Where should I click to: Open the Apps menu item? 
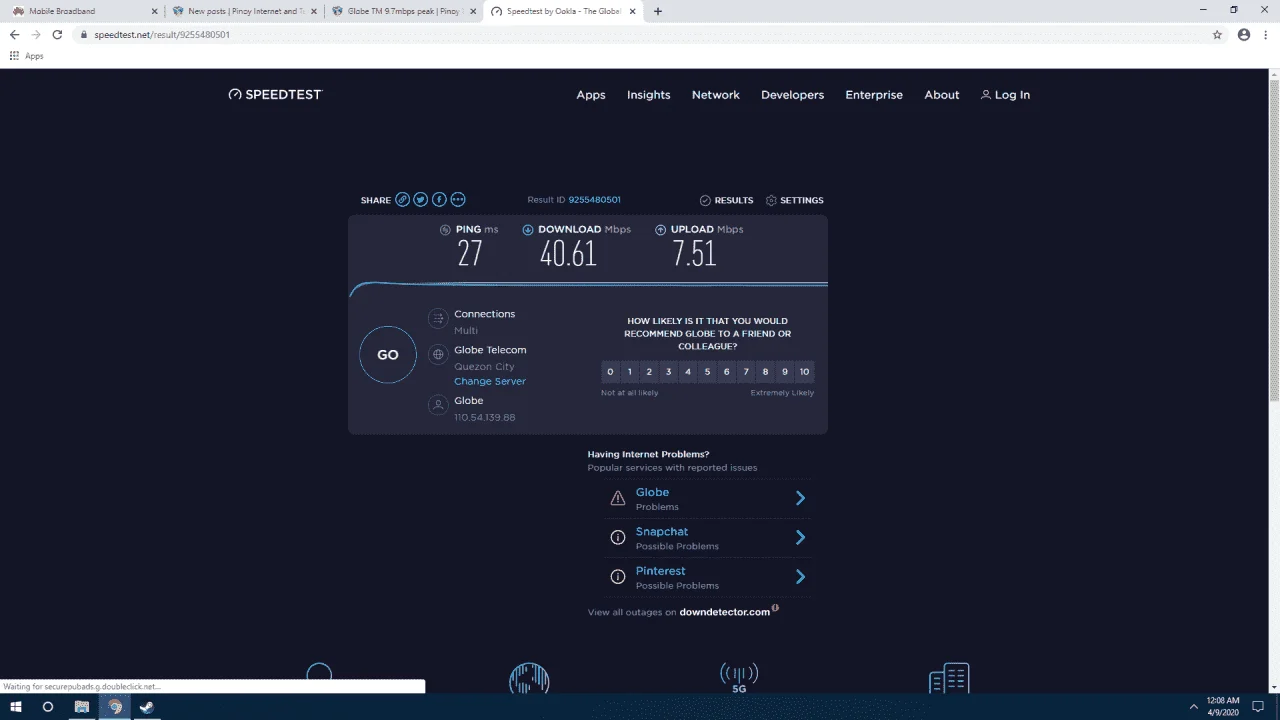[x=591, y=95]
